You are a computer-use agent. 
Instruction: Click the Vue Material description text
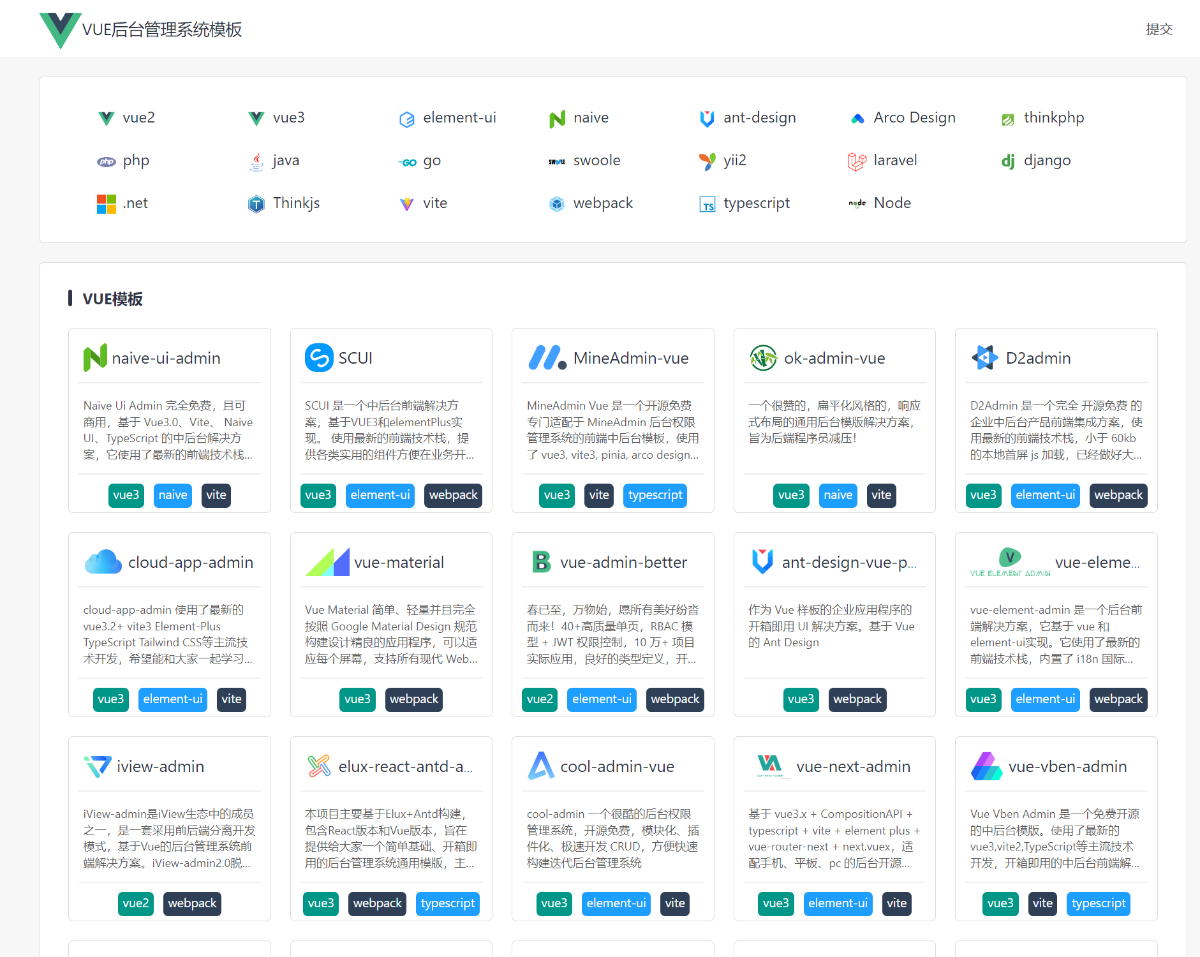pyautogui.click(x=391, y=634)
